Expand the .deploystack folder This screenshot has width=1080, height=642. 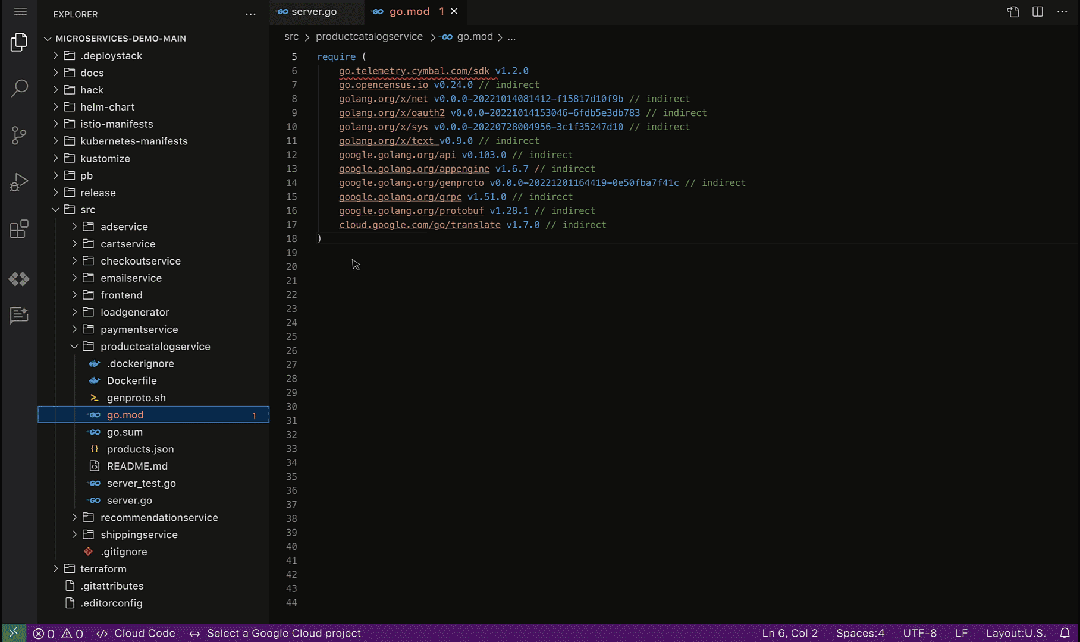click(x=111, y=56)
